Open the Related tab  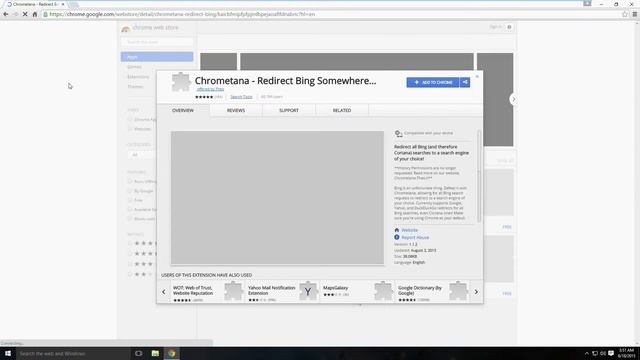[x=342, y=111]
